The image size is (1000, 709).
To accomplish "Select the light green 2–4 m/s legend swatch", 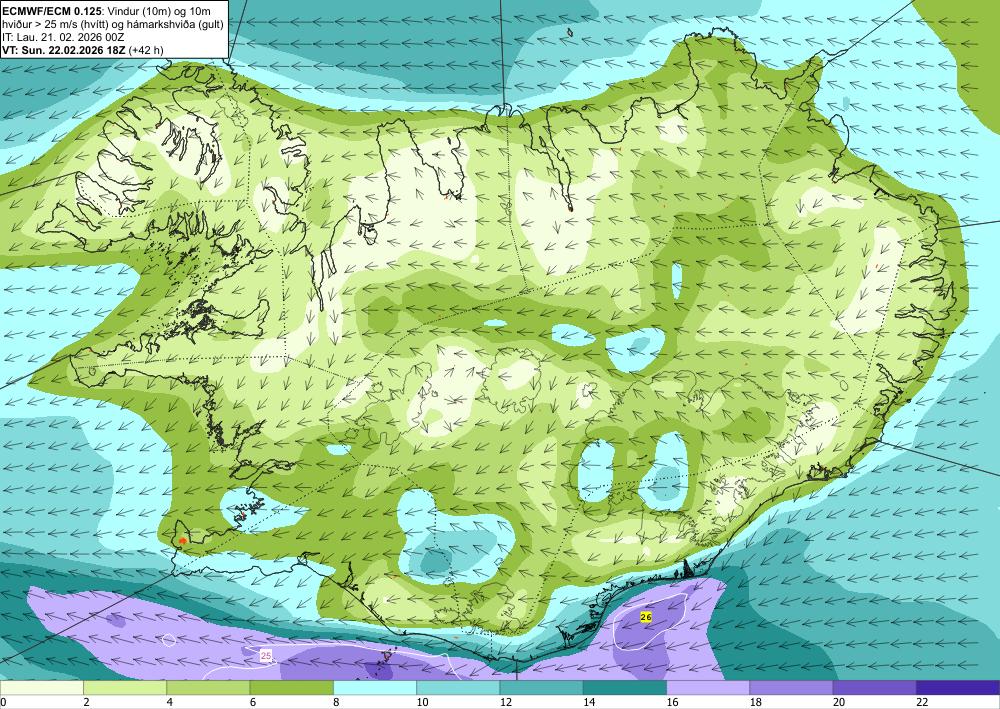I will click(x=125, y=687).
